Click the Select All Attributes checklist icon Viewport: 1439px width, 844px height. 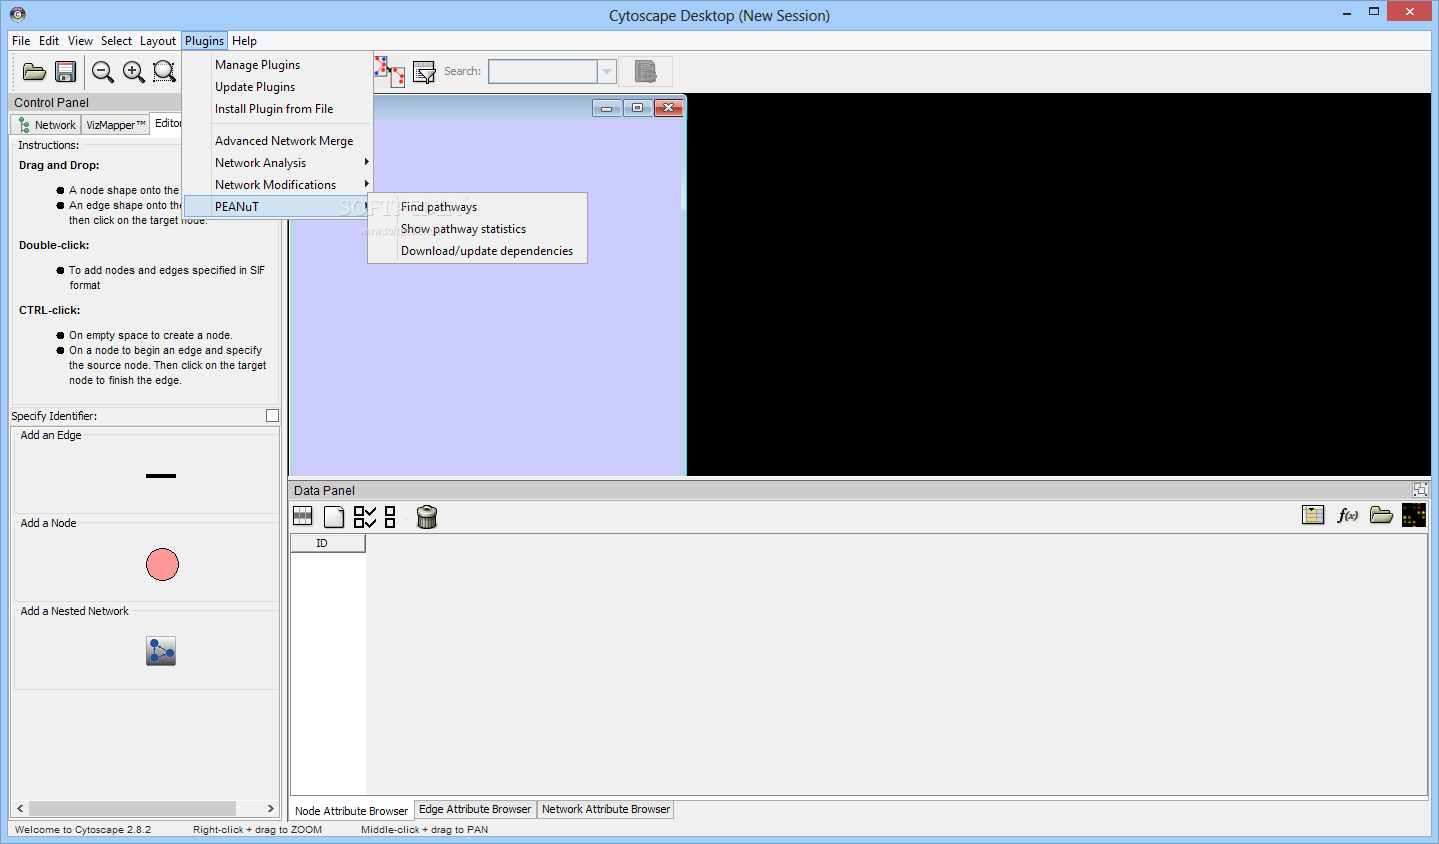(365, 516)
